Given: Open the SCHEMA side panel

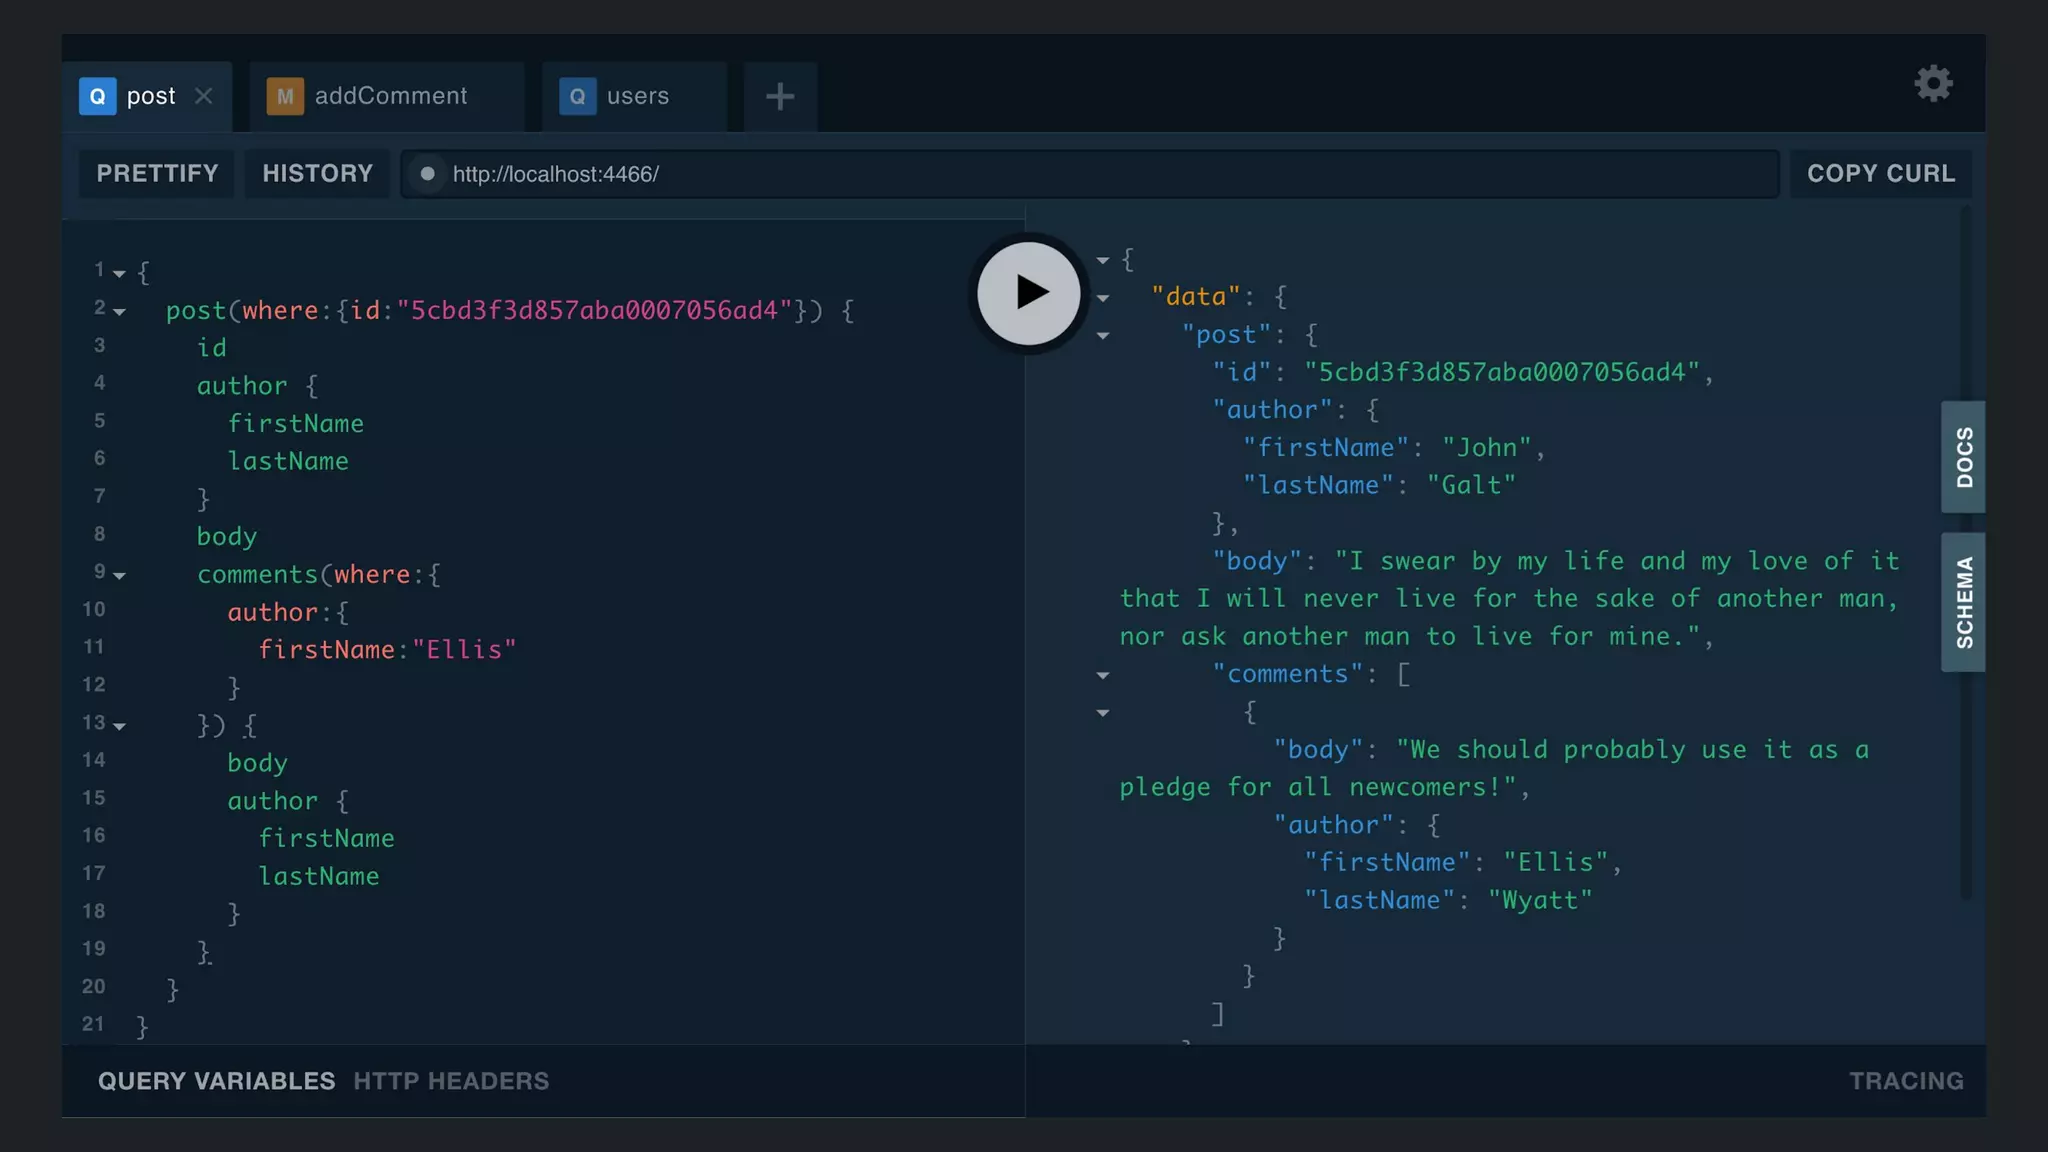Looking at the screenshot, I should pos(1963,602).
